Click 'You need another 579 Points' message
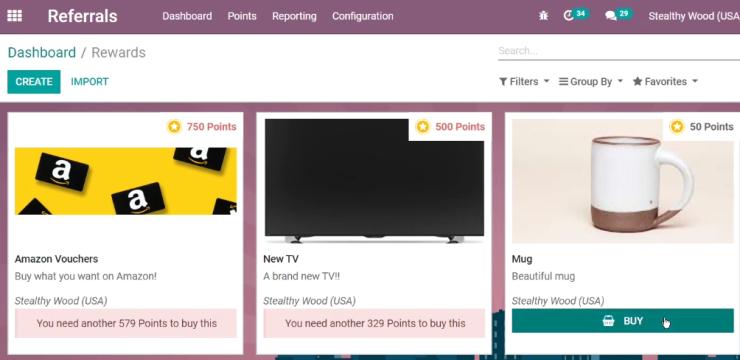Viewport: 740px width, 360px height. (126, 323)
